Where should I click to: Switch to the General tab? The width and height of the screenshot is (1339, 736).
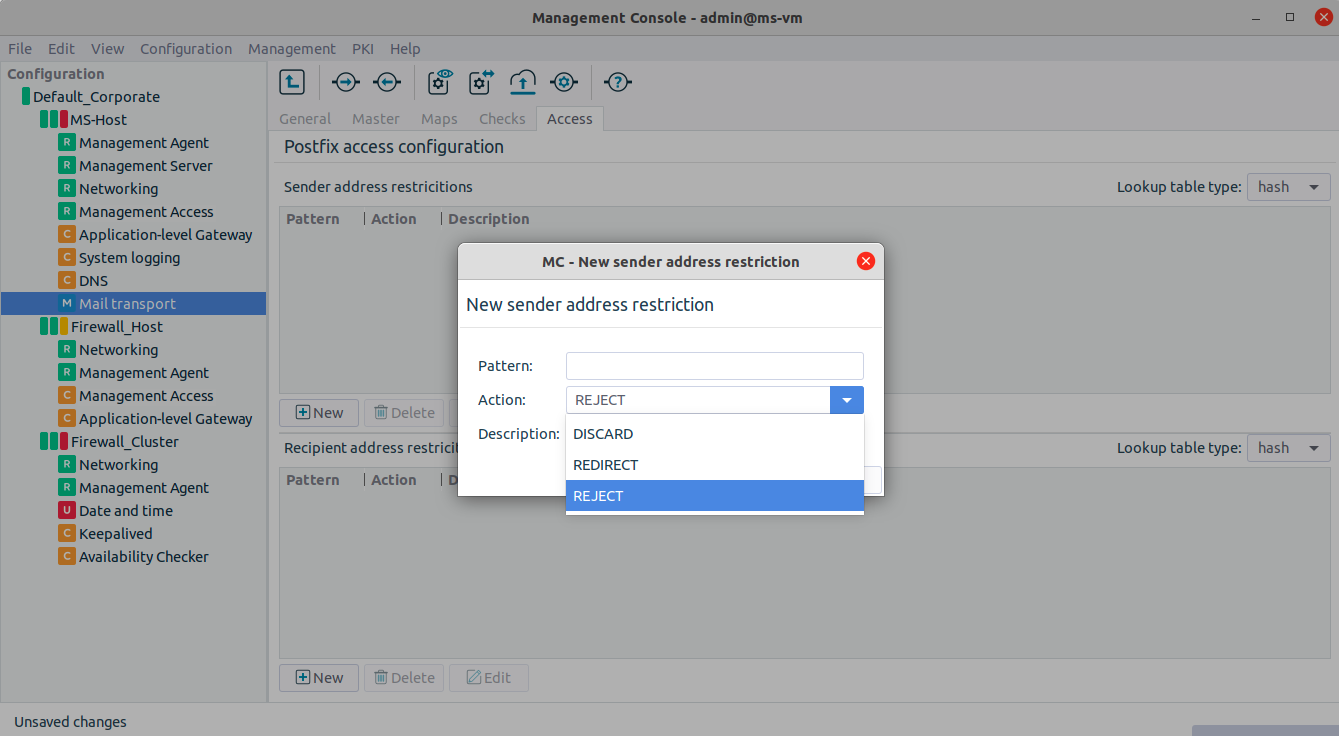tap(305, 119)
